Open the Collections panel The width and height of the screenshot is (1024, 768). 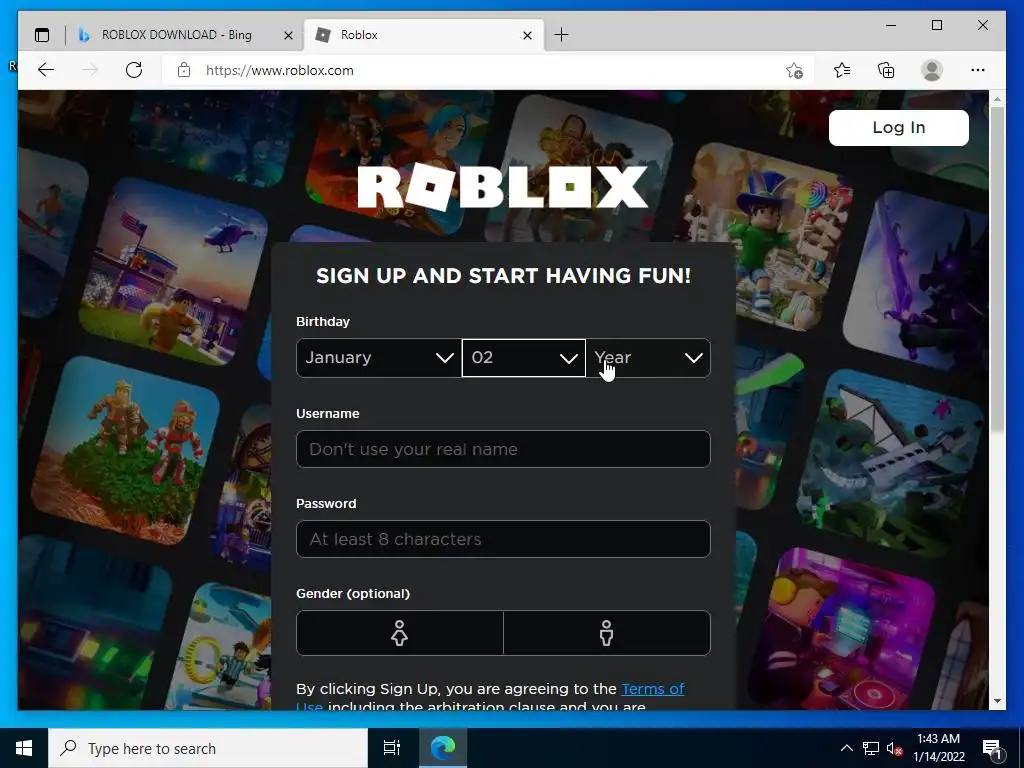[x=886, y=70]
